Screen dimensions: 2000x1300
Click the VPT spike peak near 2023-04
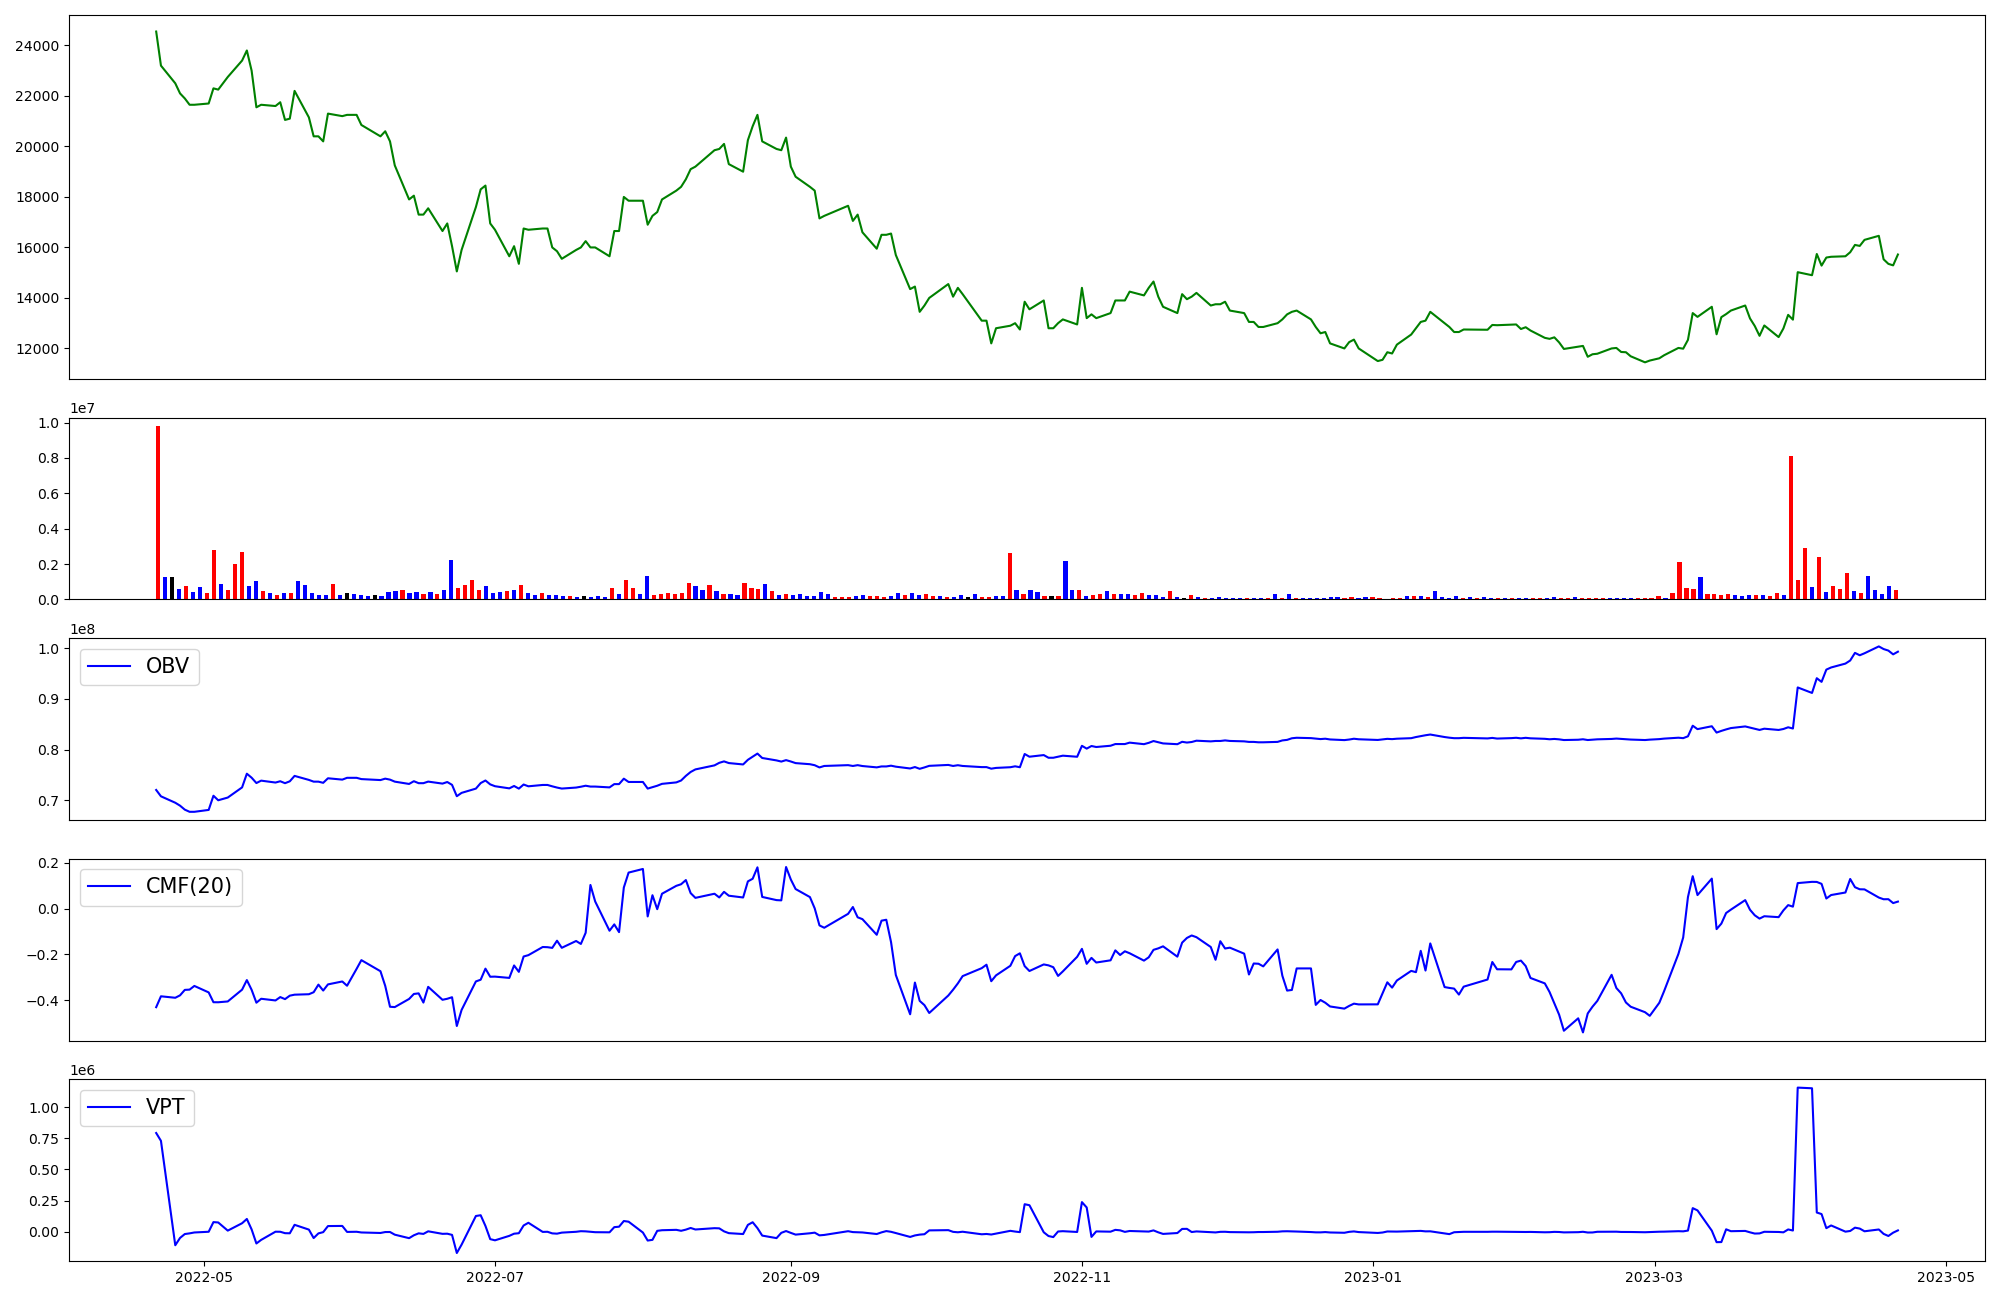pyautogui.click(x=1804, y=1088)
